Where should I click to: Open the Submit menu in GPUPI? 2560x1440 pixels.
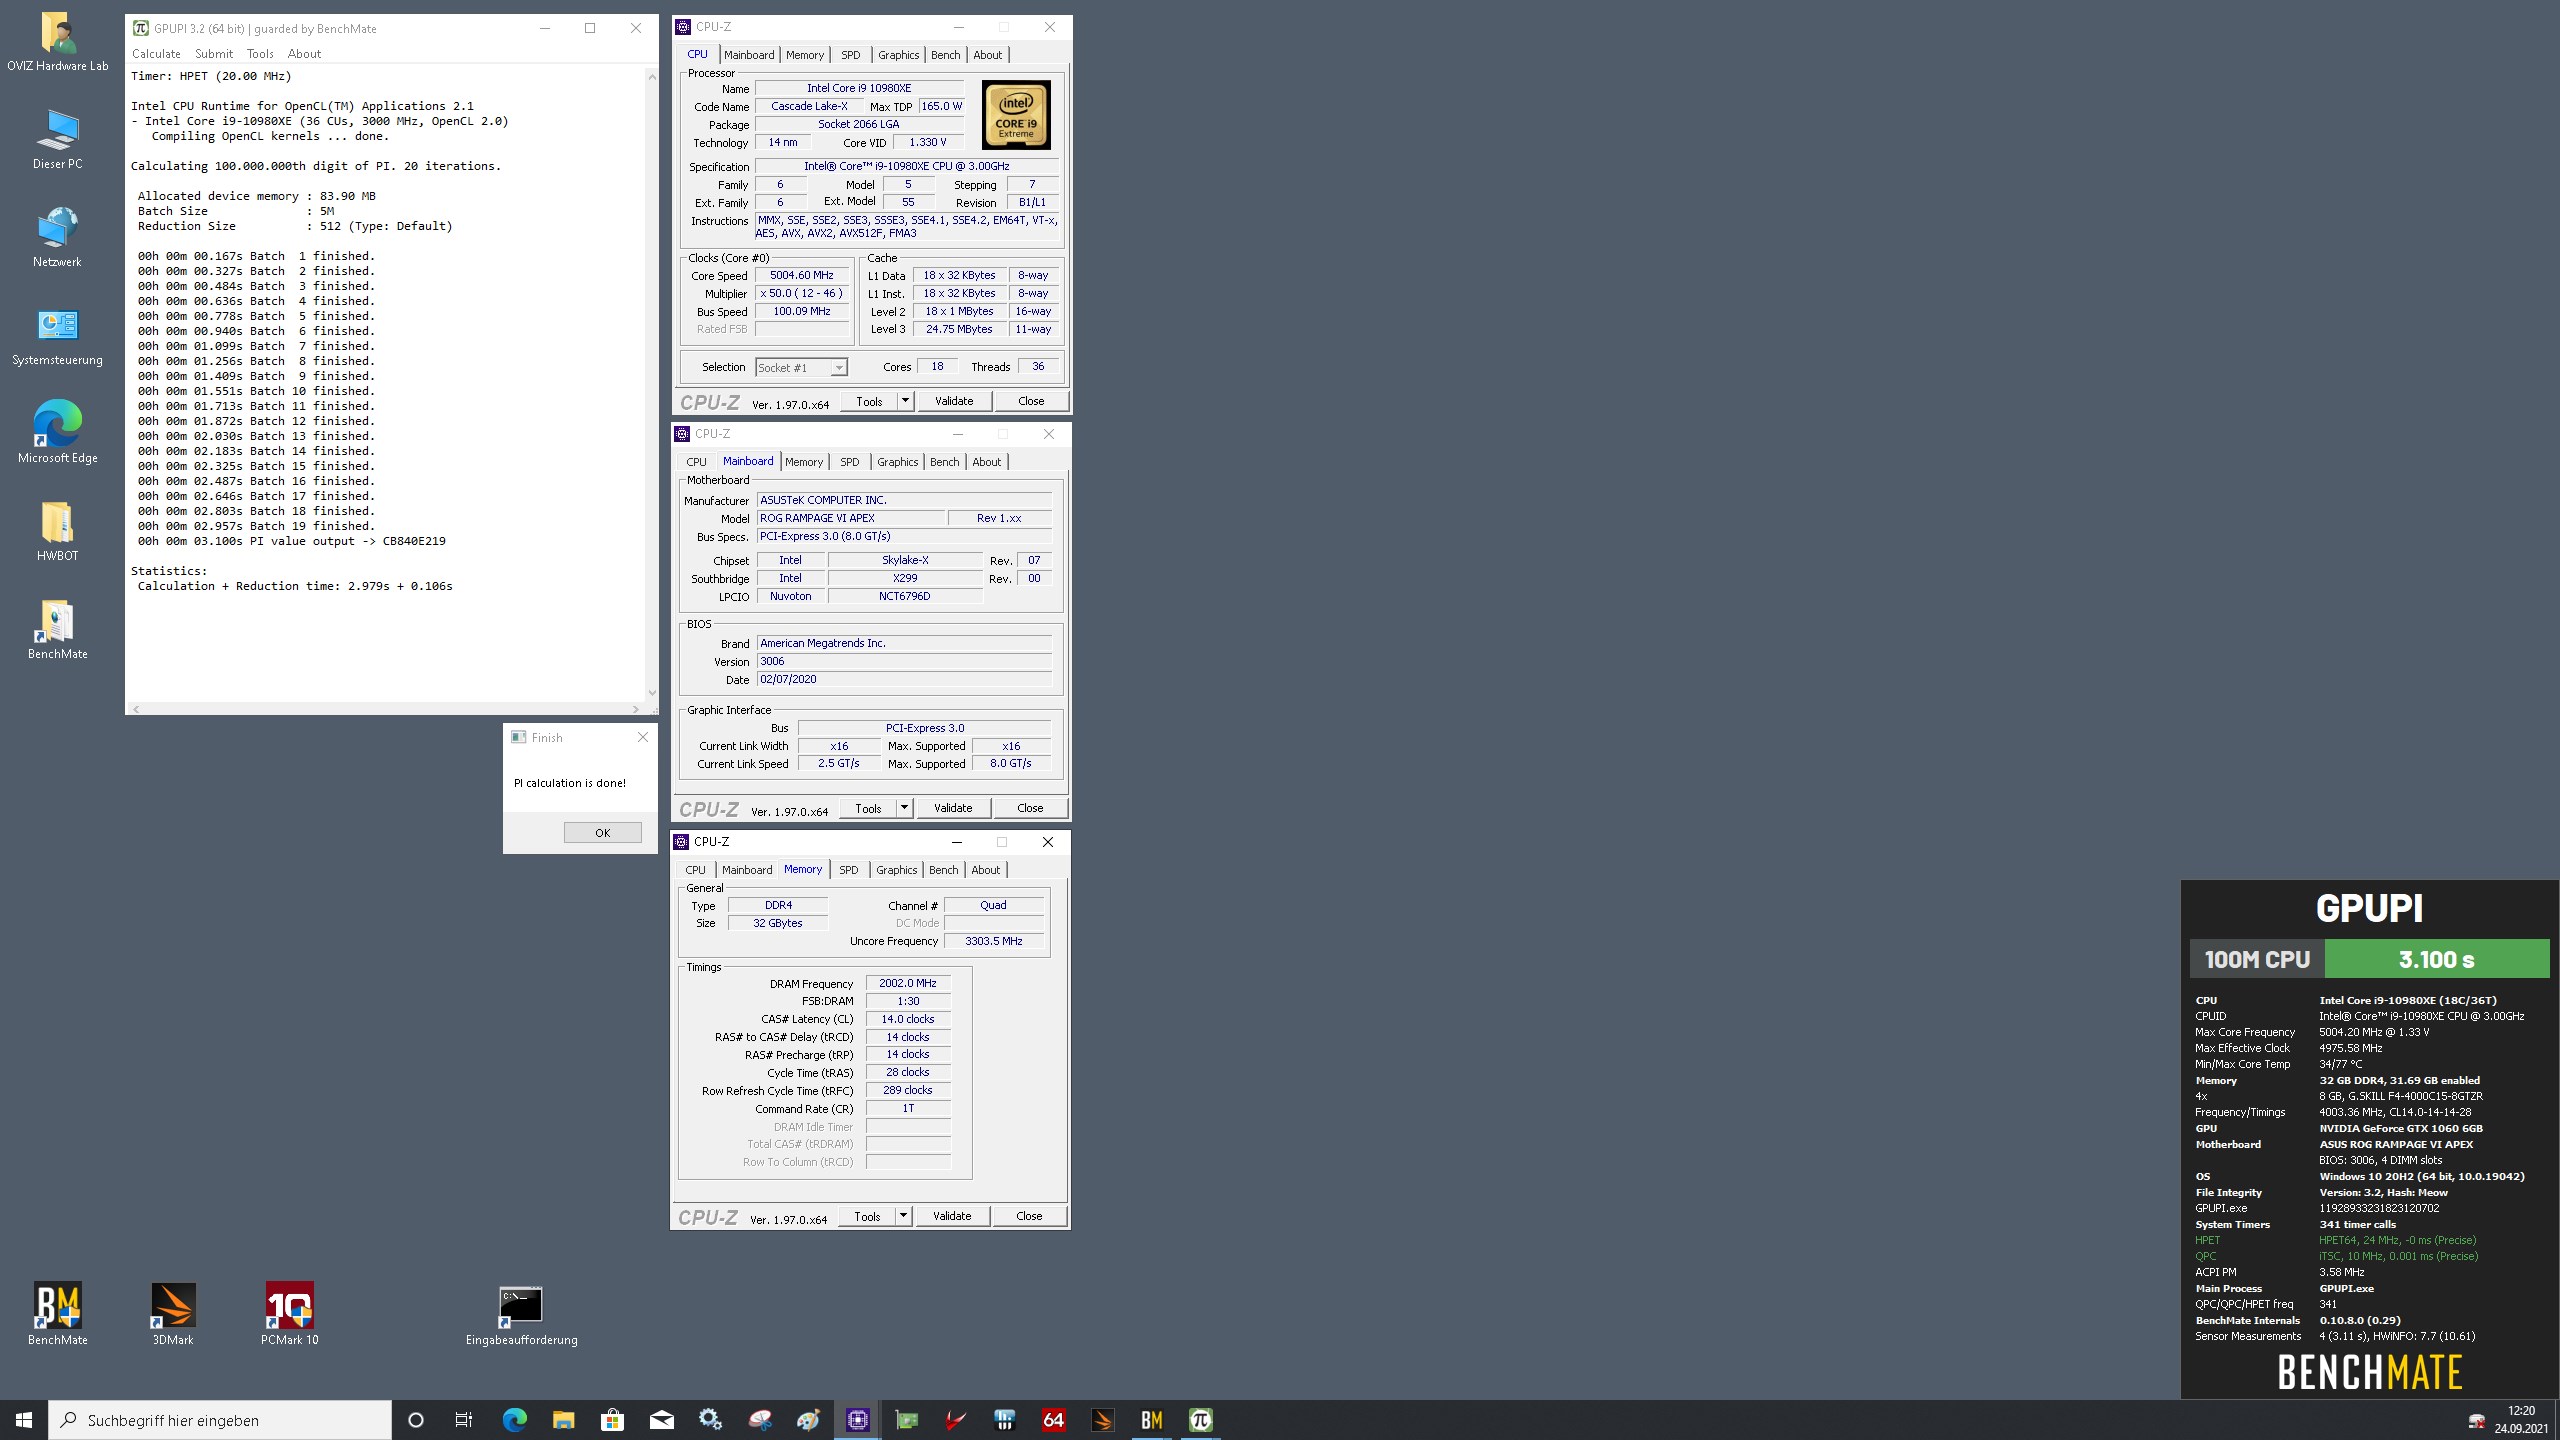pyautogui.click(x=213, y=54)
